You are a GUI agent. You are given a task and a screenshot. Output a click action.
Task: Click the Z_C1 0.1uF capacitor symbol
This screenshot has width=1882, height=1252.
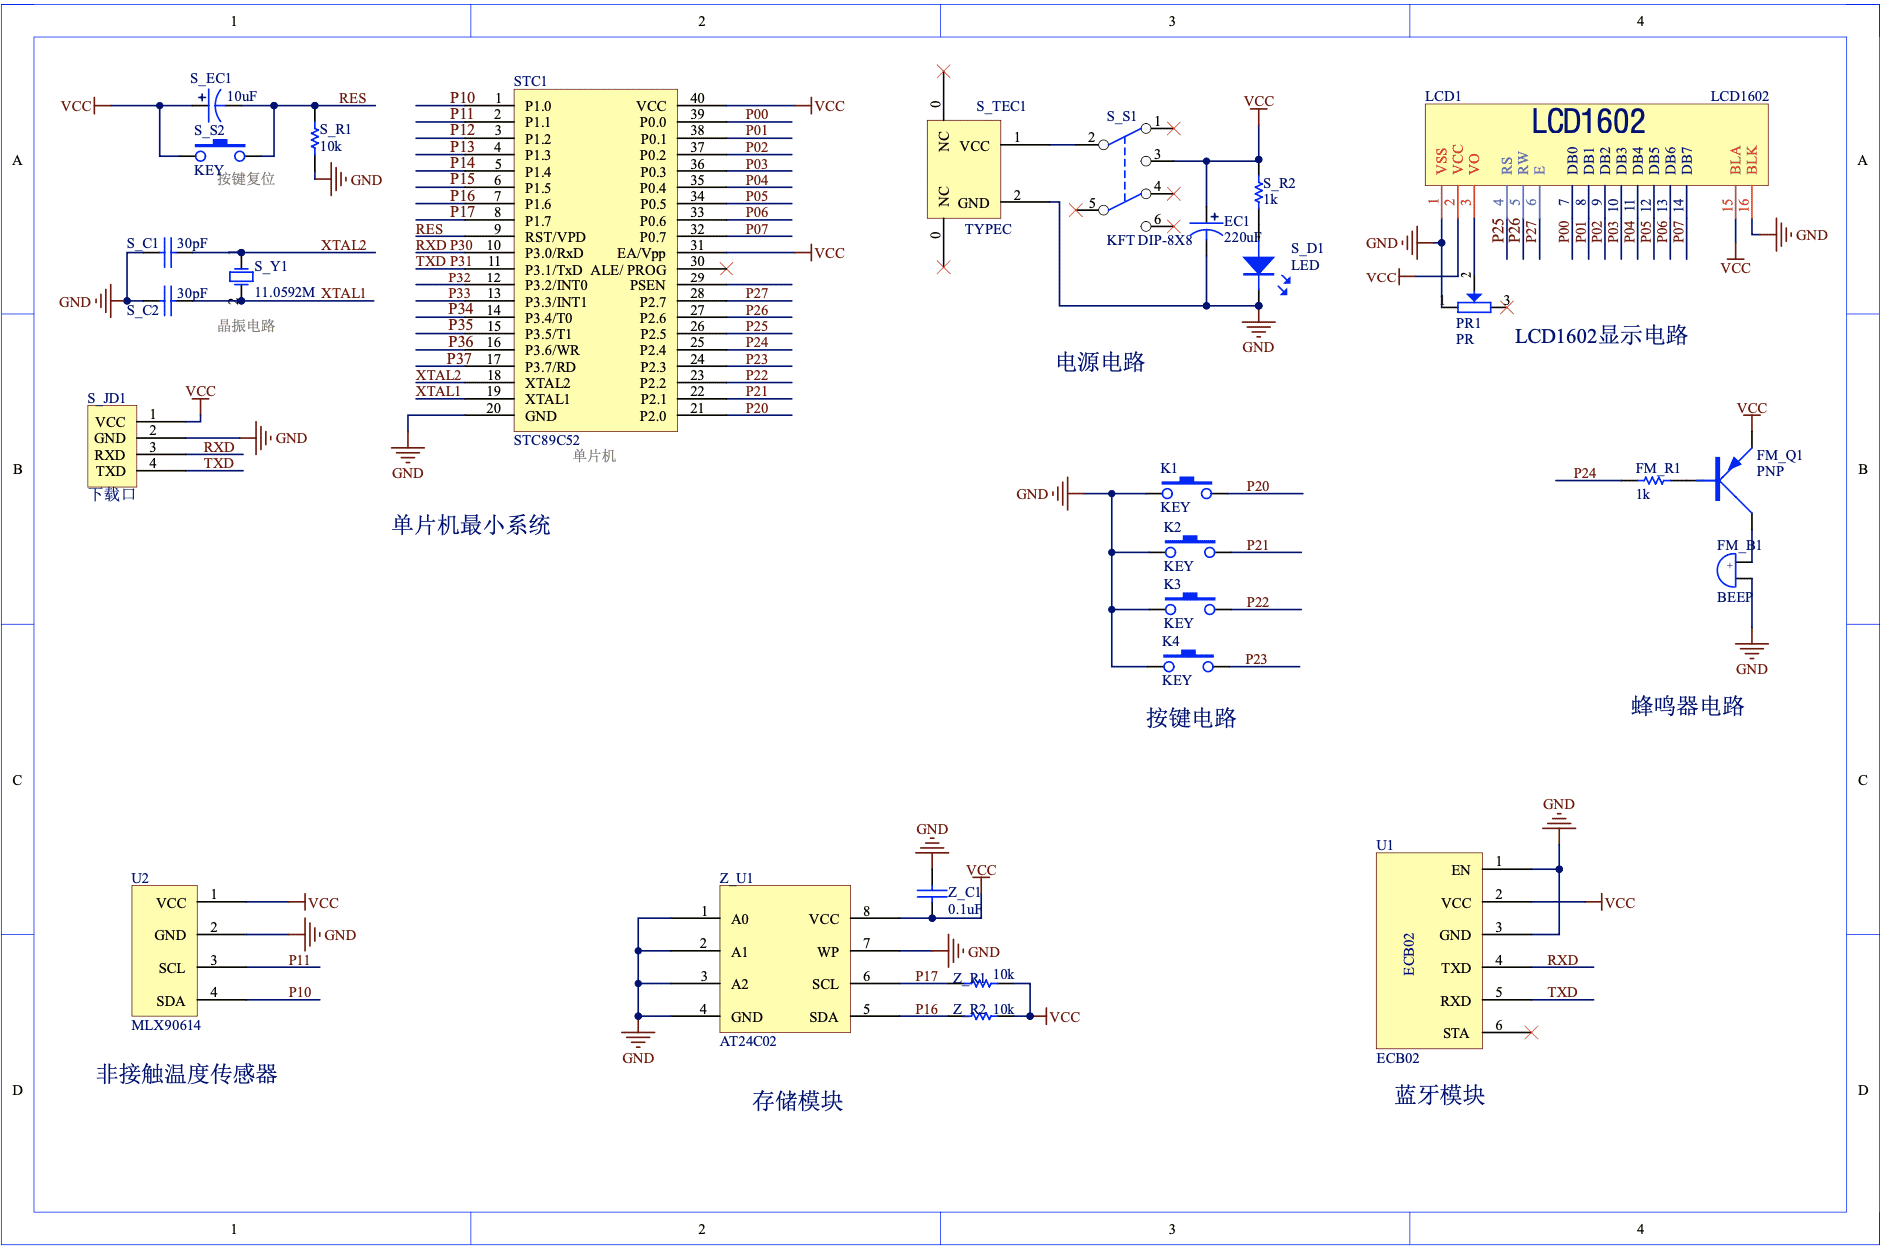coord(931,892)
